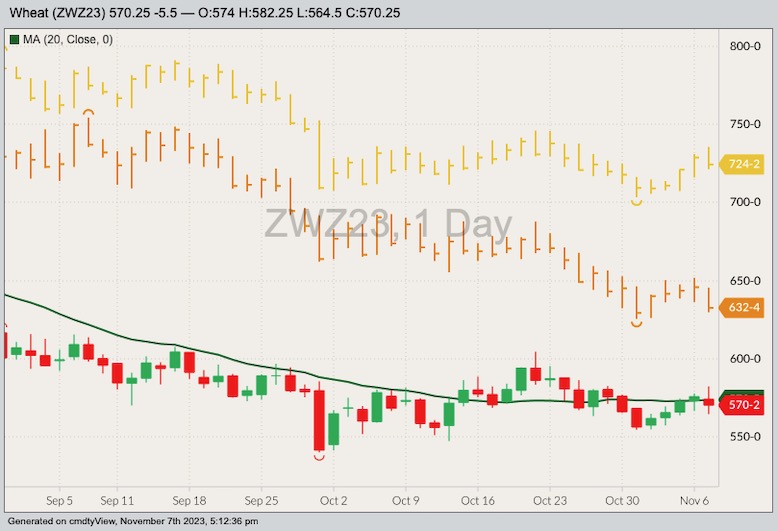Viewport: 777px width, 531px height.
Task: Click the yellow 724-2 price tag
Action: tap(742, 164)
